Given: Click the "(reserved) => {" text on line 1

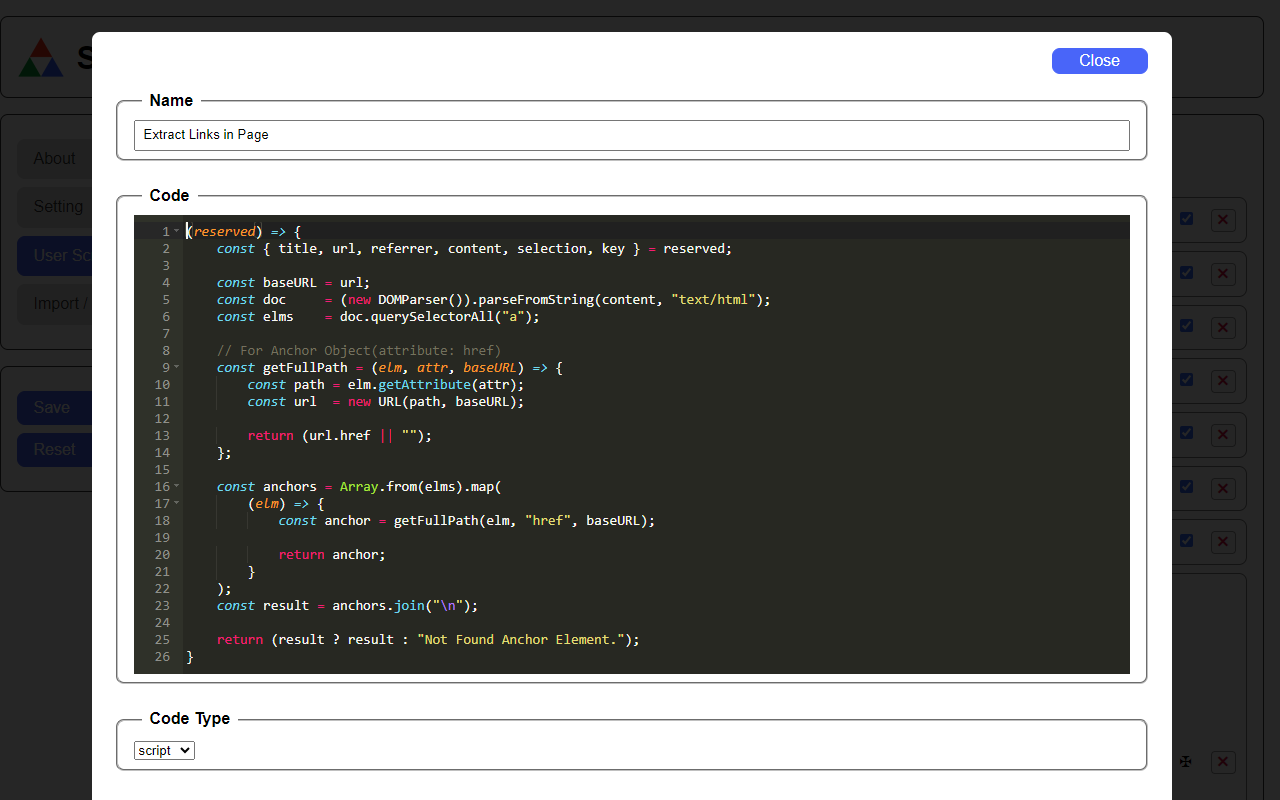Looking at the screenshot, I should click(x=244, y=231).
